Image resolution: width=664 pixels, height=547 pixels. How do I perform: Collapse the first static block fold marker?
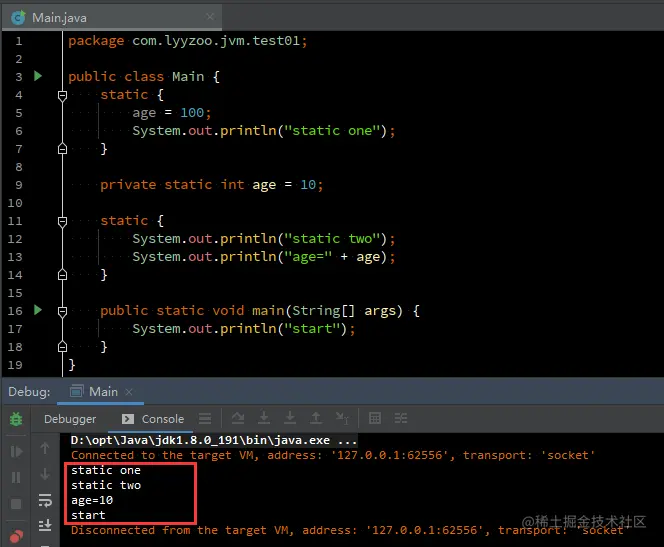click(x=62, y=95)
